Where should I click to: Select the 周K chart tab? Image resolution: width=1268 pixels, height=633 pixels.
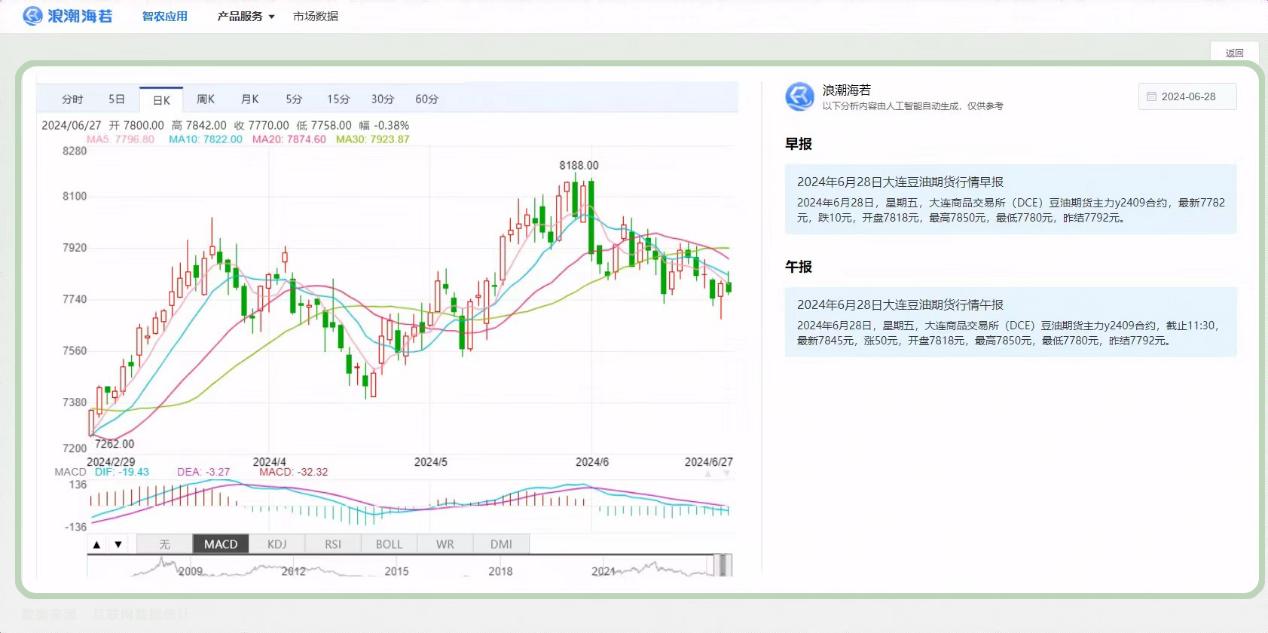click(206, 99)
